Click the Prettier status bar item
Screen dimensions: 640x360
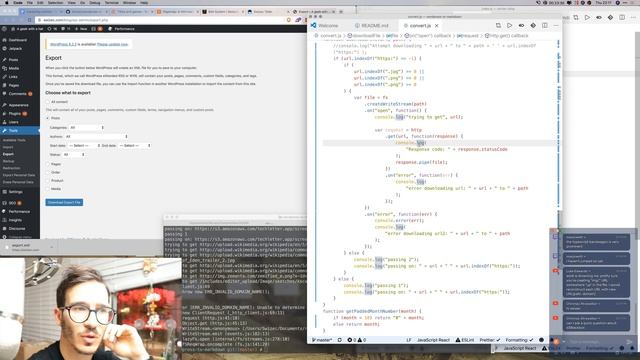pyautogui.click(x=489, y=340)
